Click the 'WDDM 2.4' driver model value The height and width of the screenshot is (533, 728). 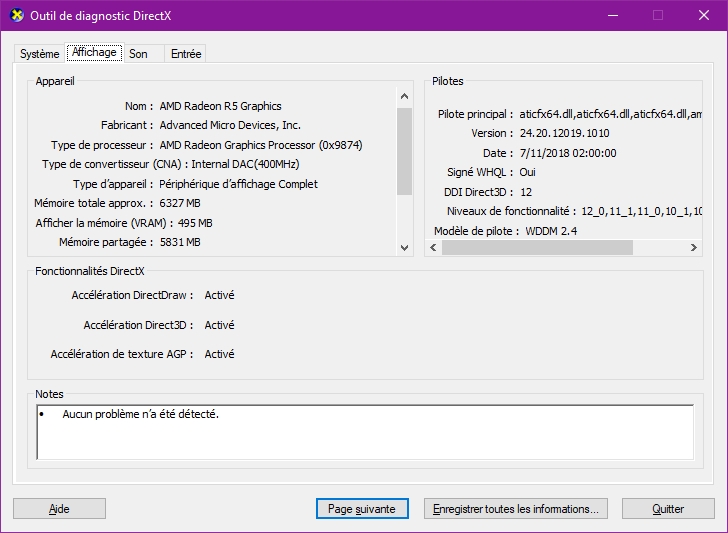[551, 231]
